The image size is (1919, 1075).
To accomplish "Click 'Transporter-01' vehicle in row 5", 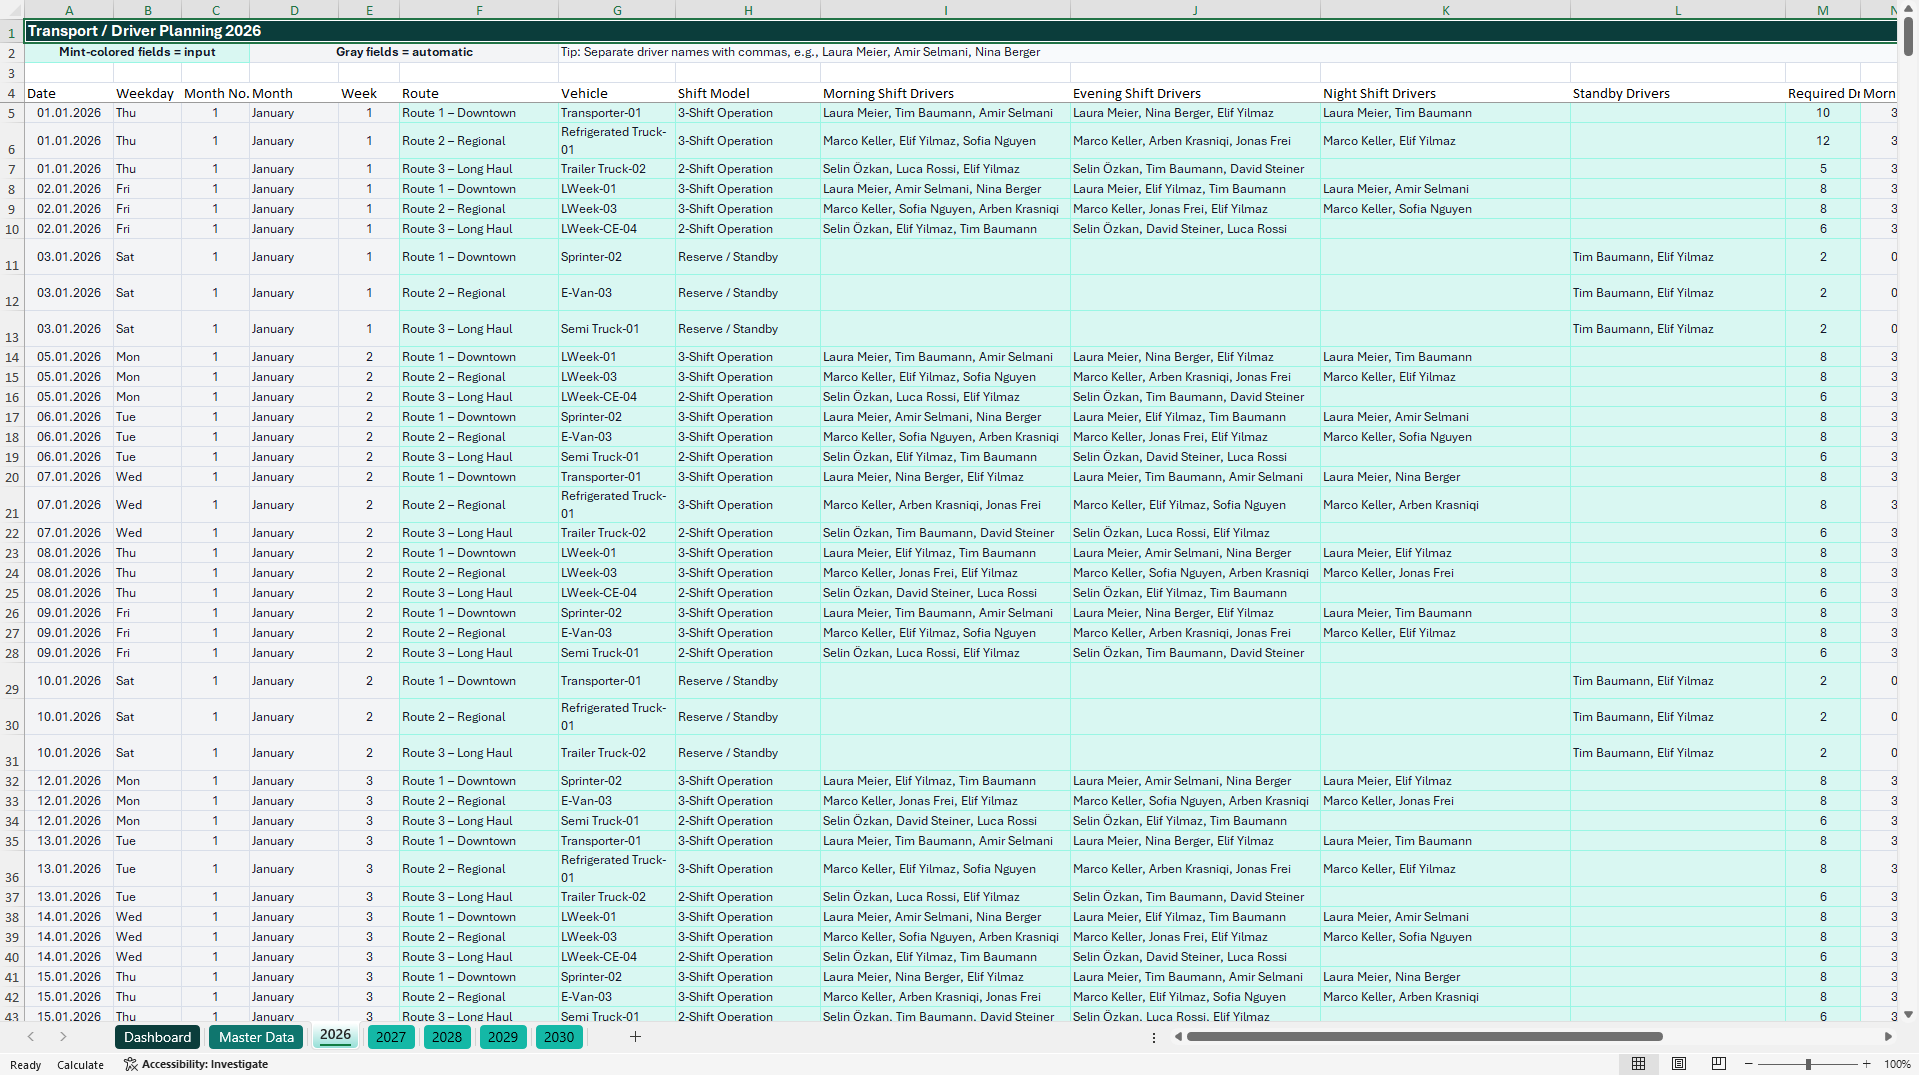I will [617, 113].
